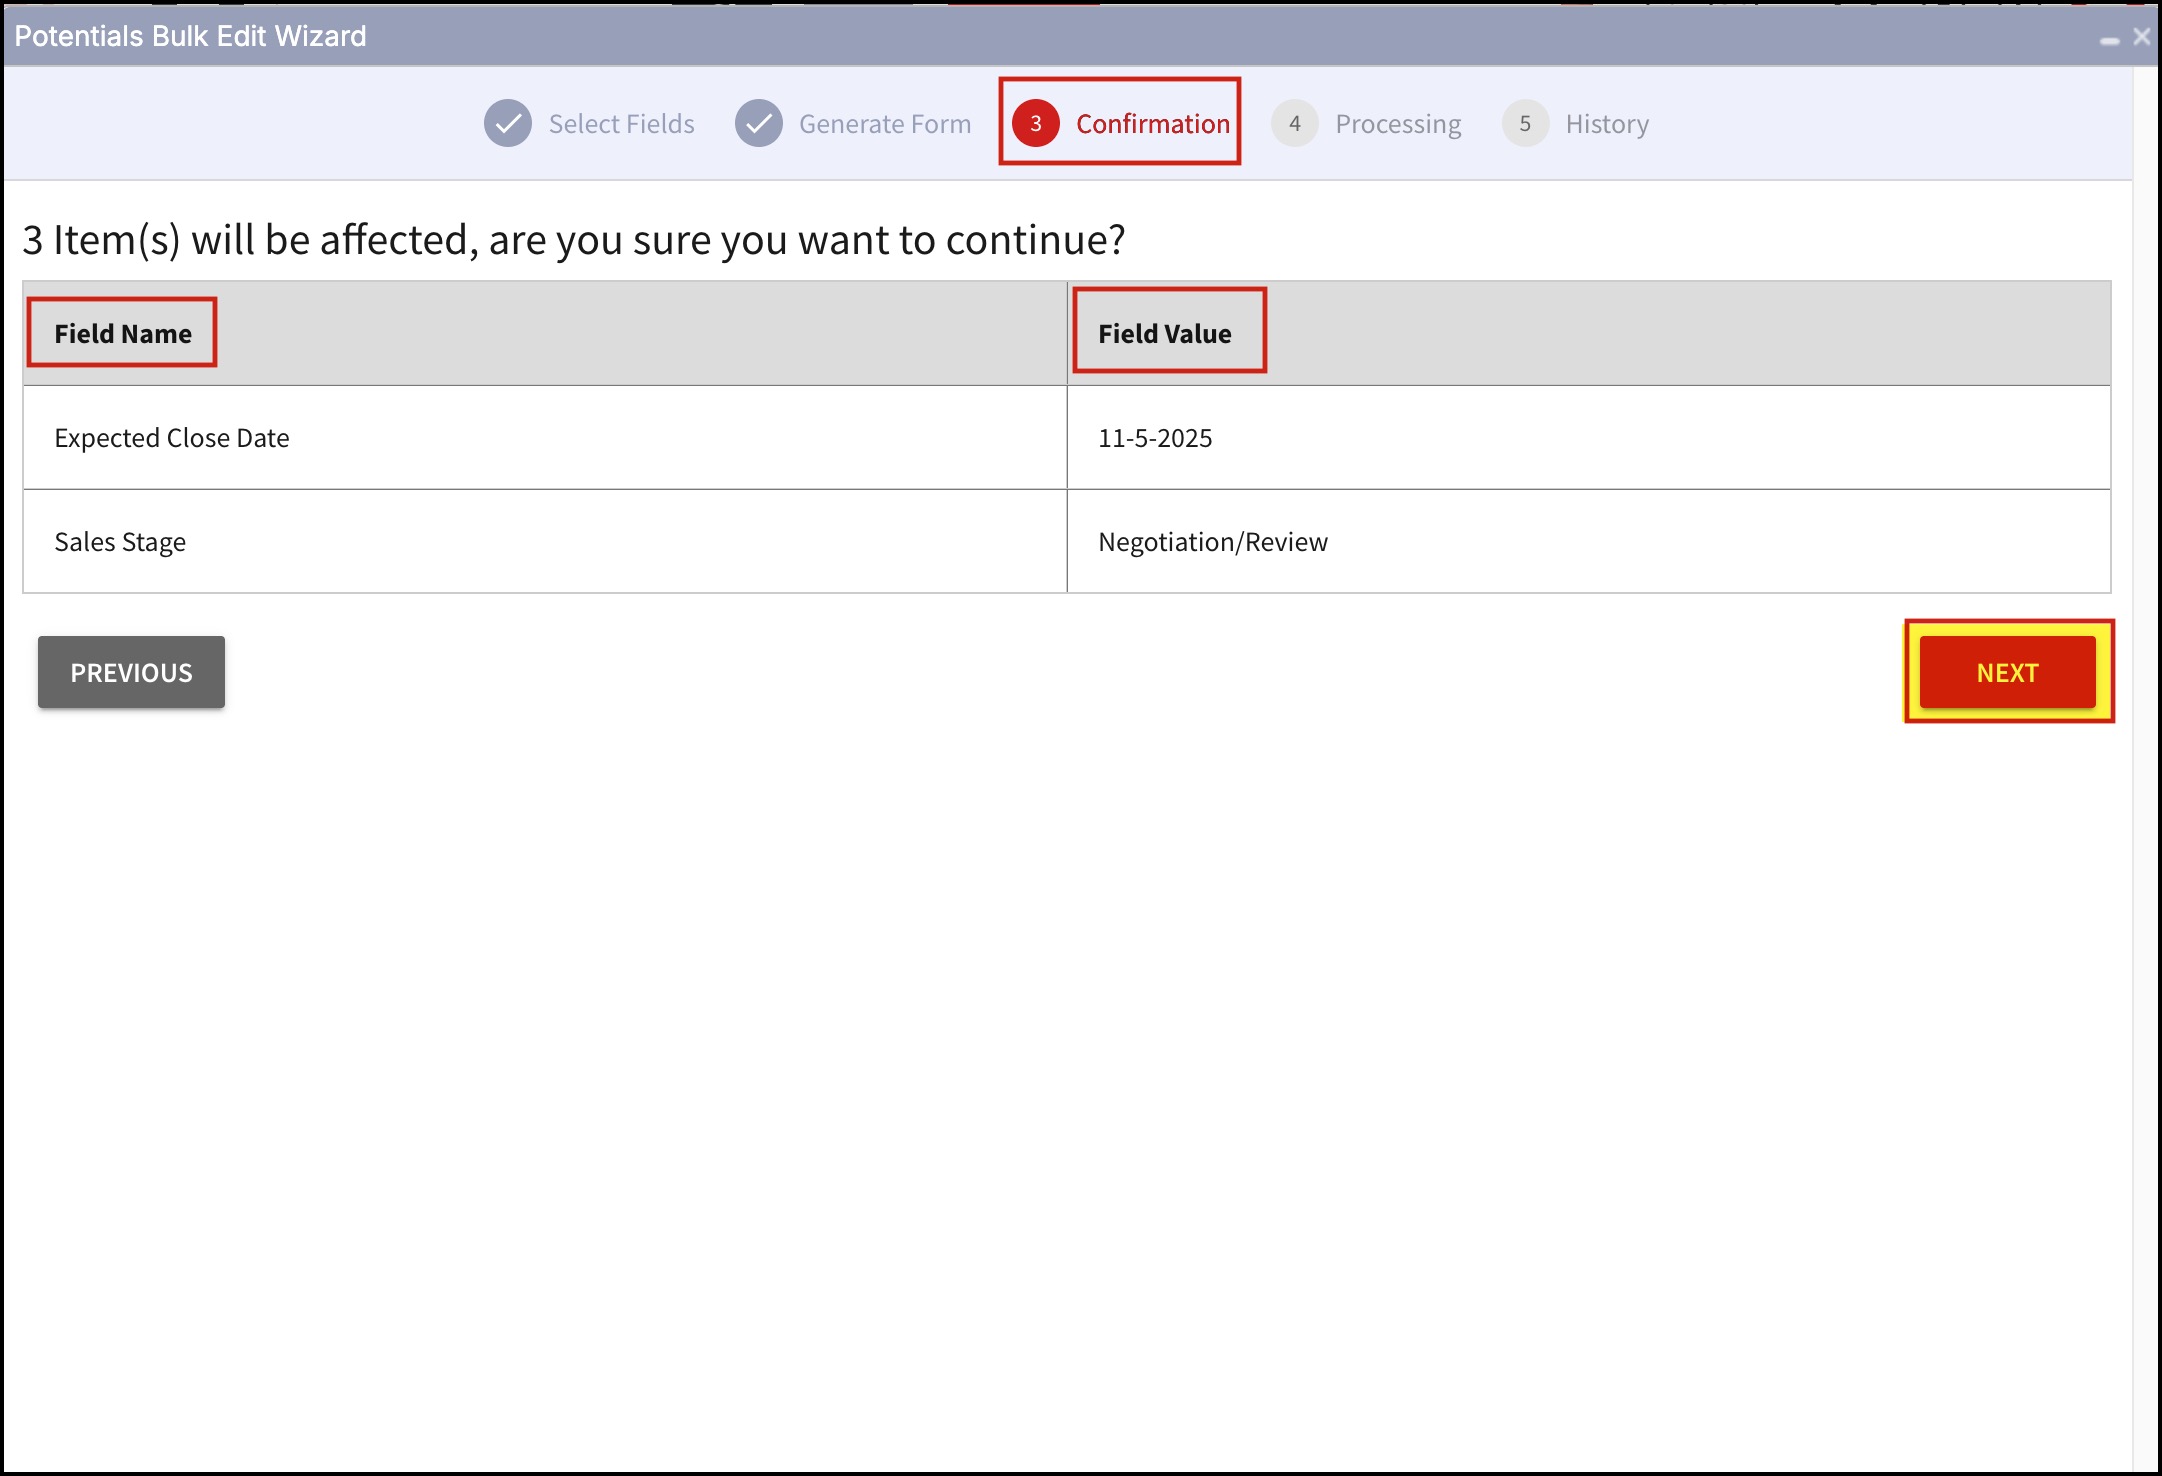Minimize the Bulk Edit Wizard window

(x=2110, y=40)
